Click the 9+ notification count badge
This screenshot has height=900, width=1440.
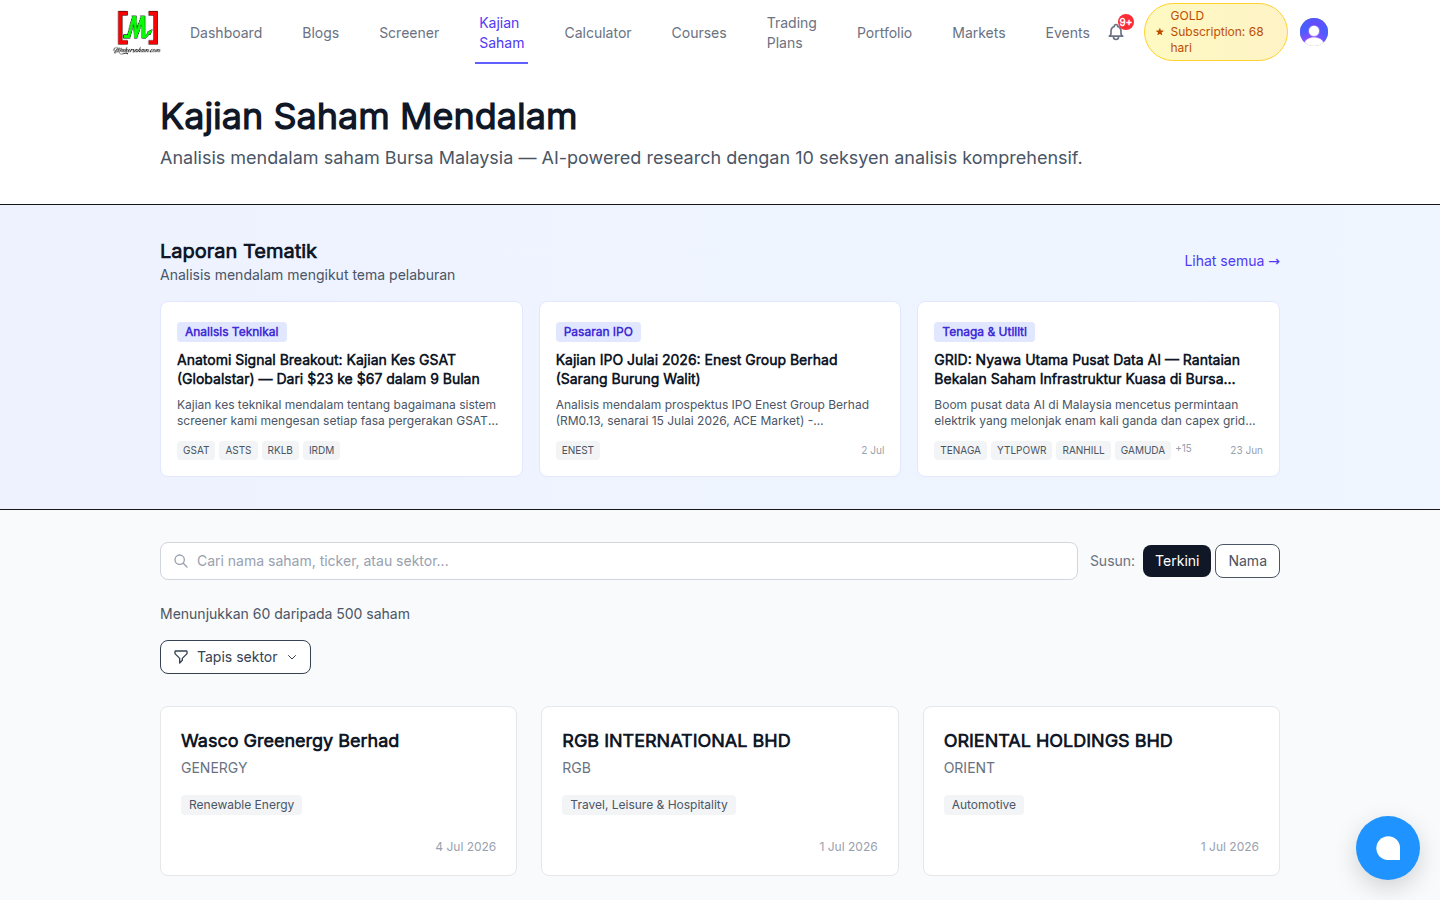(x=1126, y=22)
